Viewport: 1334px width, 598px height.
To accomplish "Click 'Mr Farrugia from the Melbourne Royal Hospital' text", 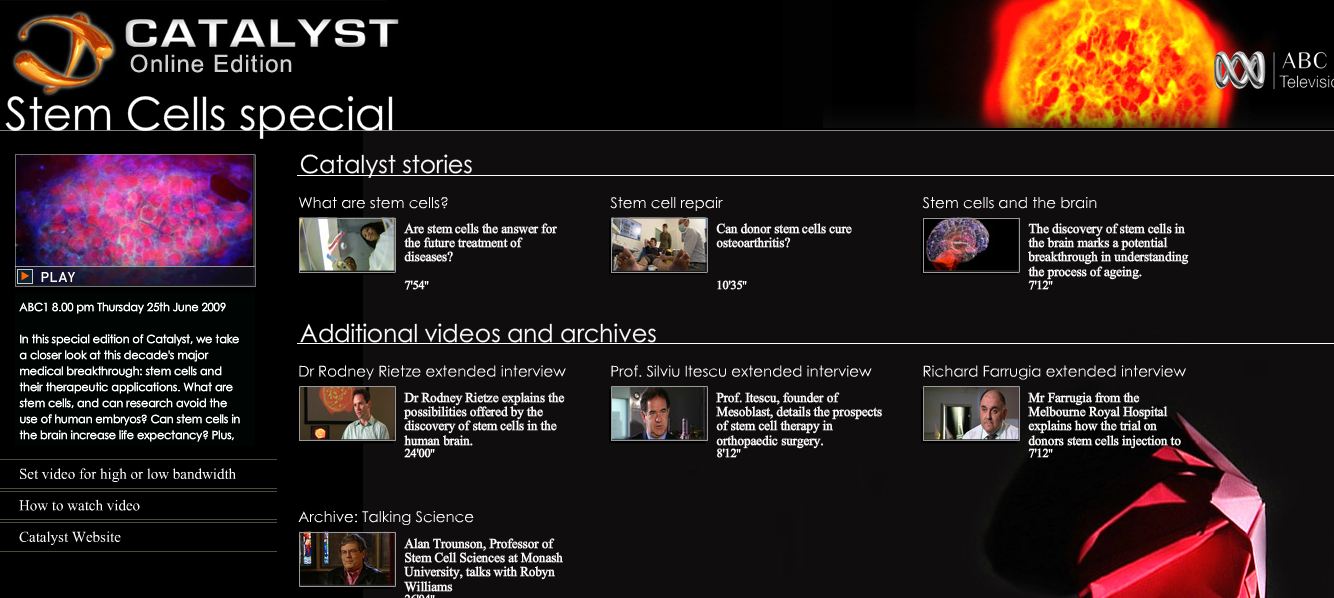I will (x=1104, y=419).
